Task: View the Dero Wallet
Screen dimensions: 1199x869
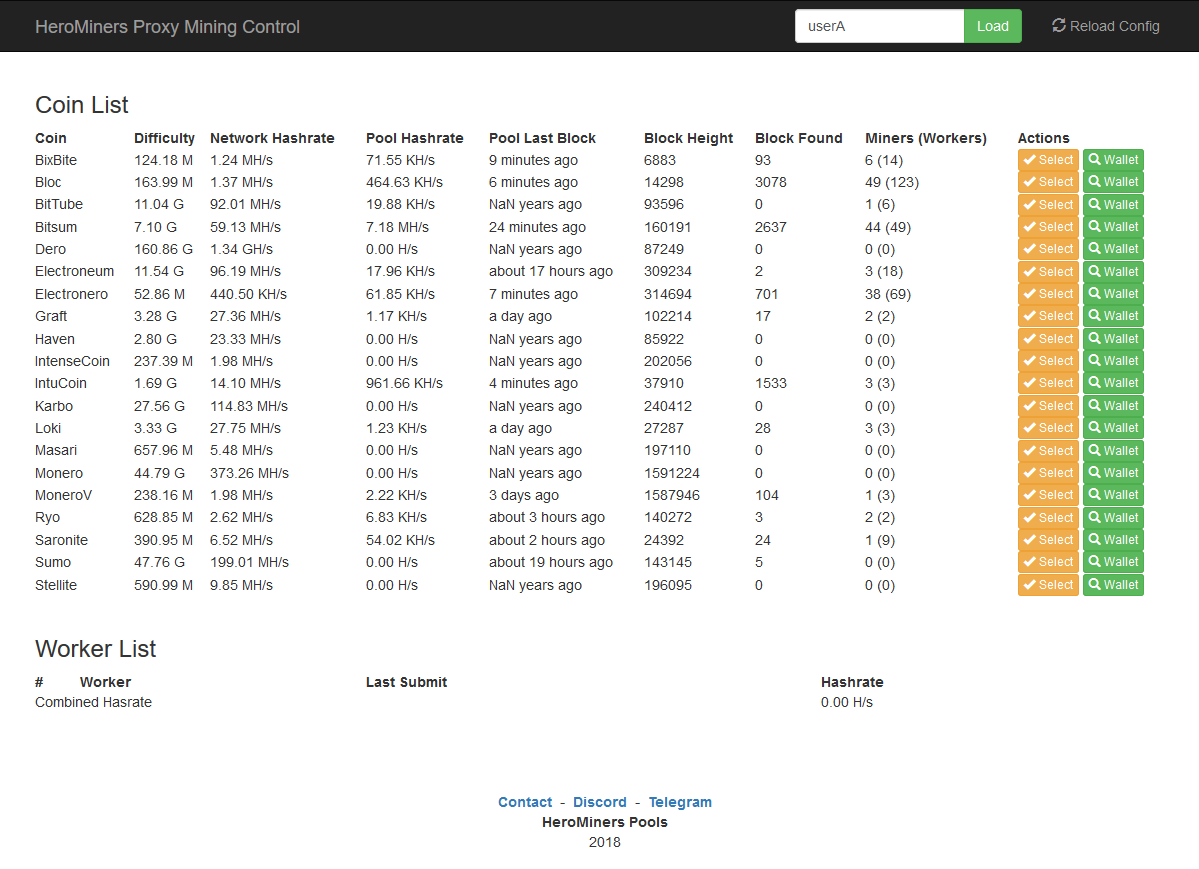Action: (1113, 249)
